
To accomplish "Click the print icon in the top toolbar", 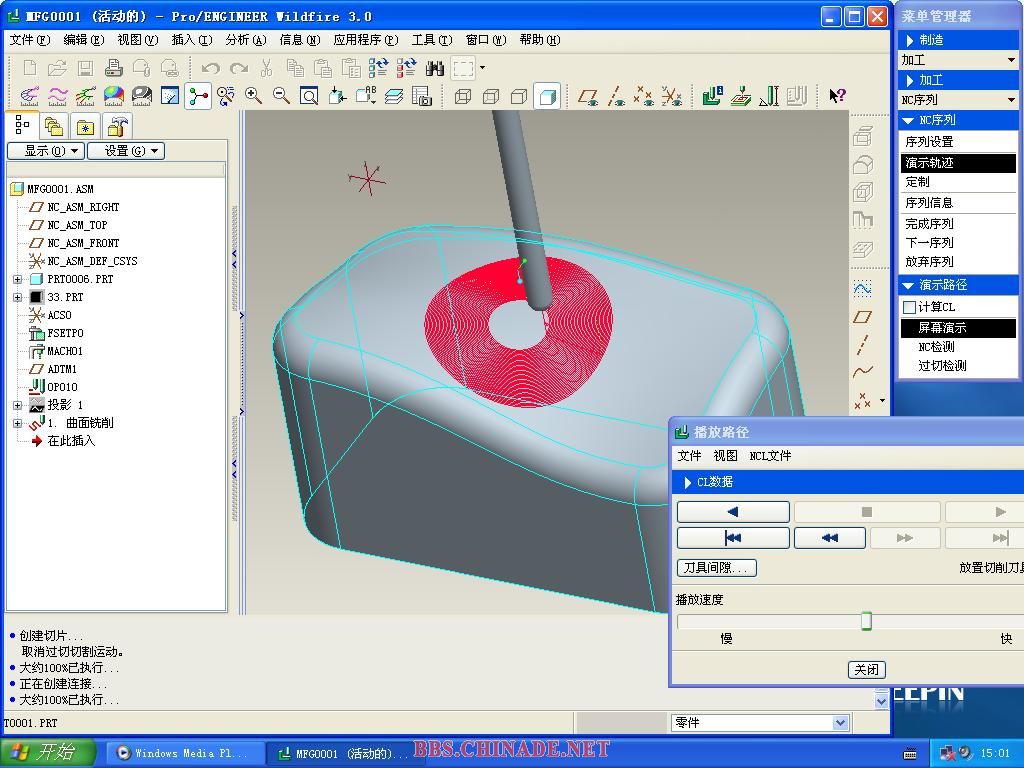I will [x=114, y=68].
